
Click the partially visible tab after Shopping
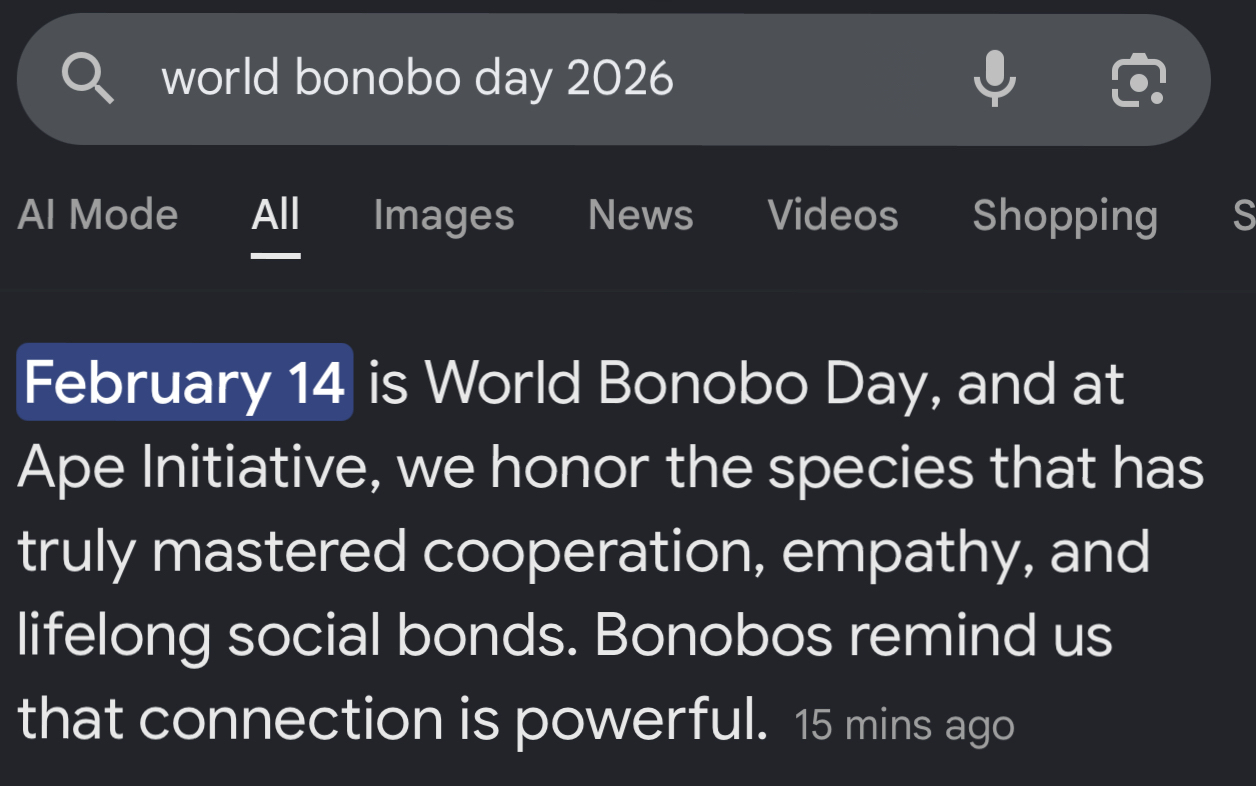pyautogui.click(x=1243, y=215)
